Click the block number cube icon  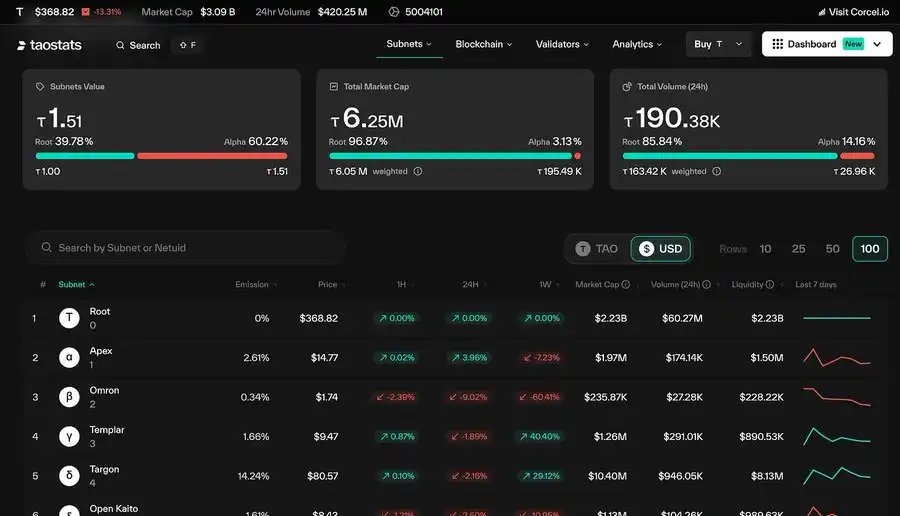coord(394,12)
